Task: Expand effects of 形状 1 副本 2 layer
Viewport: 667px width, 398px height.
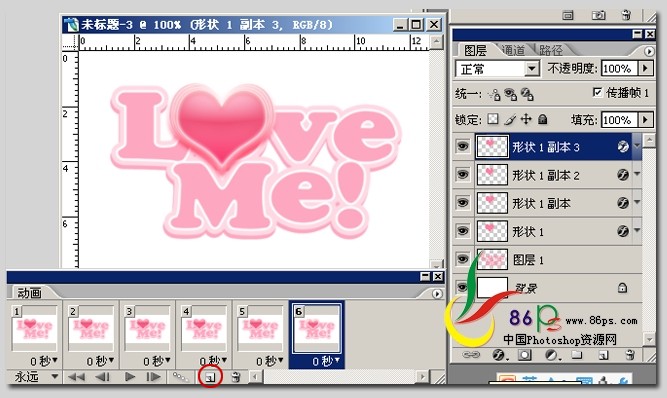Action: 637,174
